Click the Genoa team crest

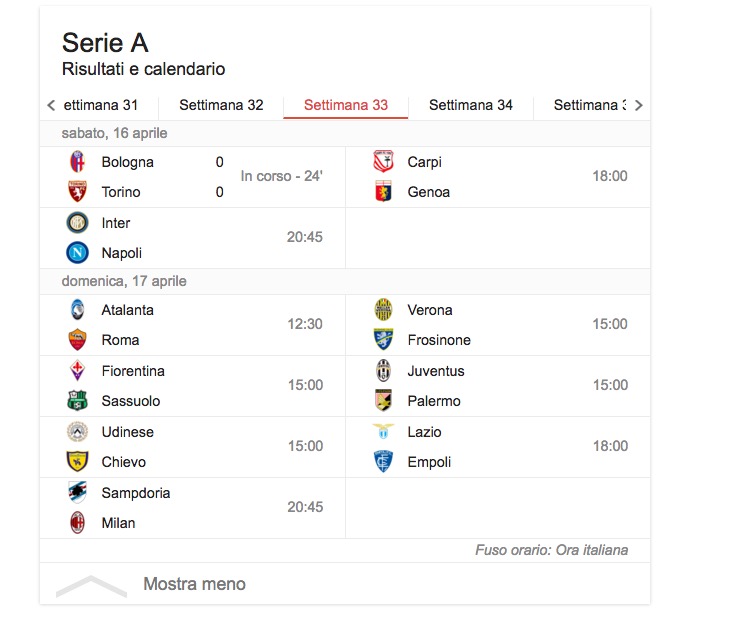[383, 192]
